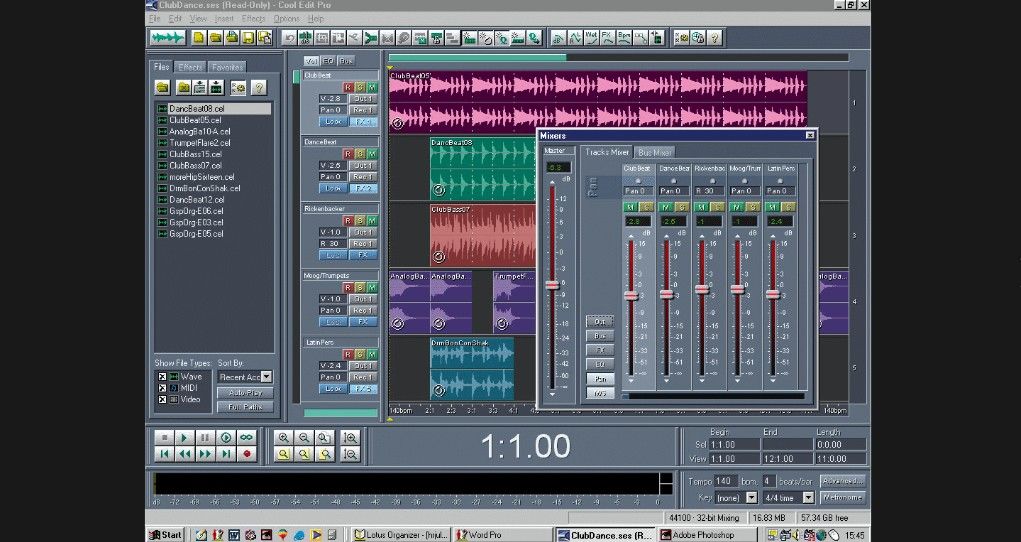
Task: Click the Tempo 140 bpm input field
Action: [x=726, y=481]
